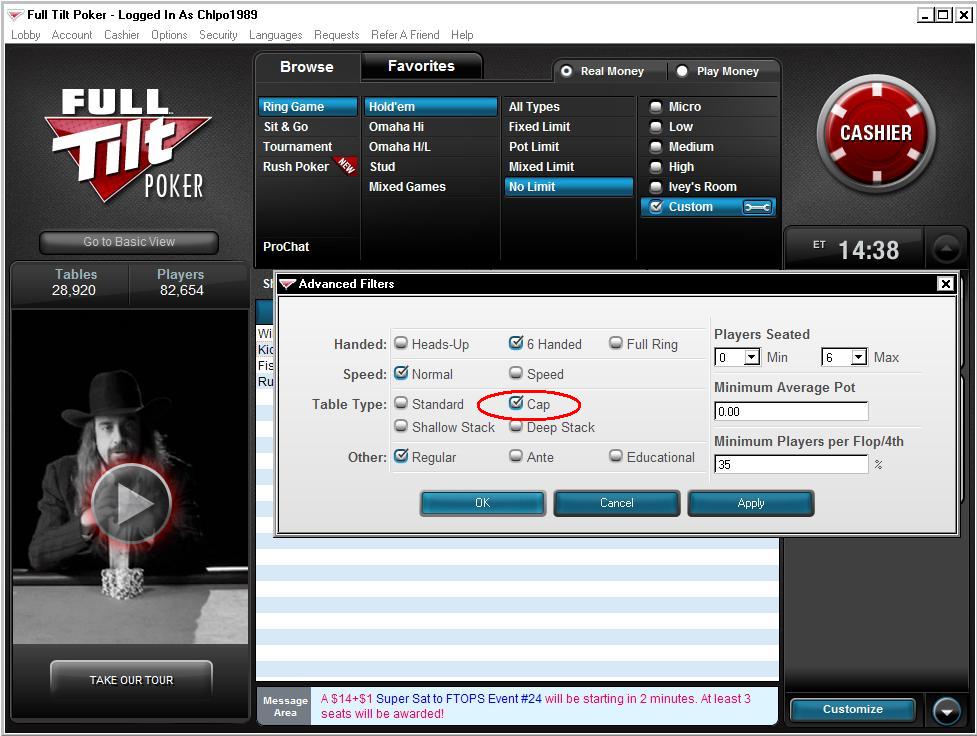Uncheck the 6 Handed option
Viewport: 977px width, 736px height.
pos(516,343)
